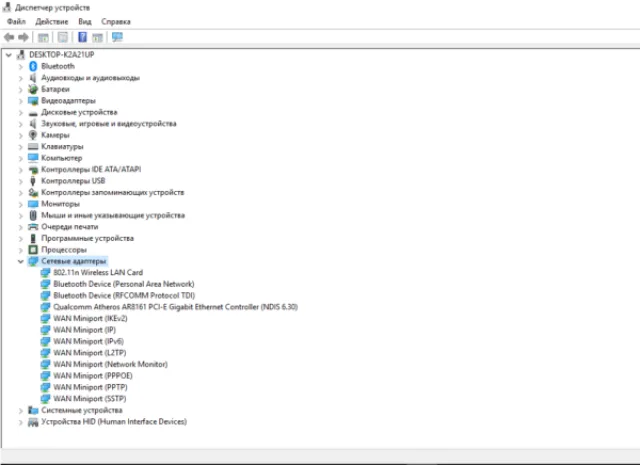Screen dimensions: 640x465
Task: Select the Камеры category label
Action: point(55,135)
